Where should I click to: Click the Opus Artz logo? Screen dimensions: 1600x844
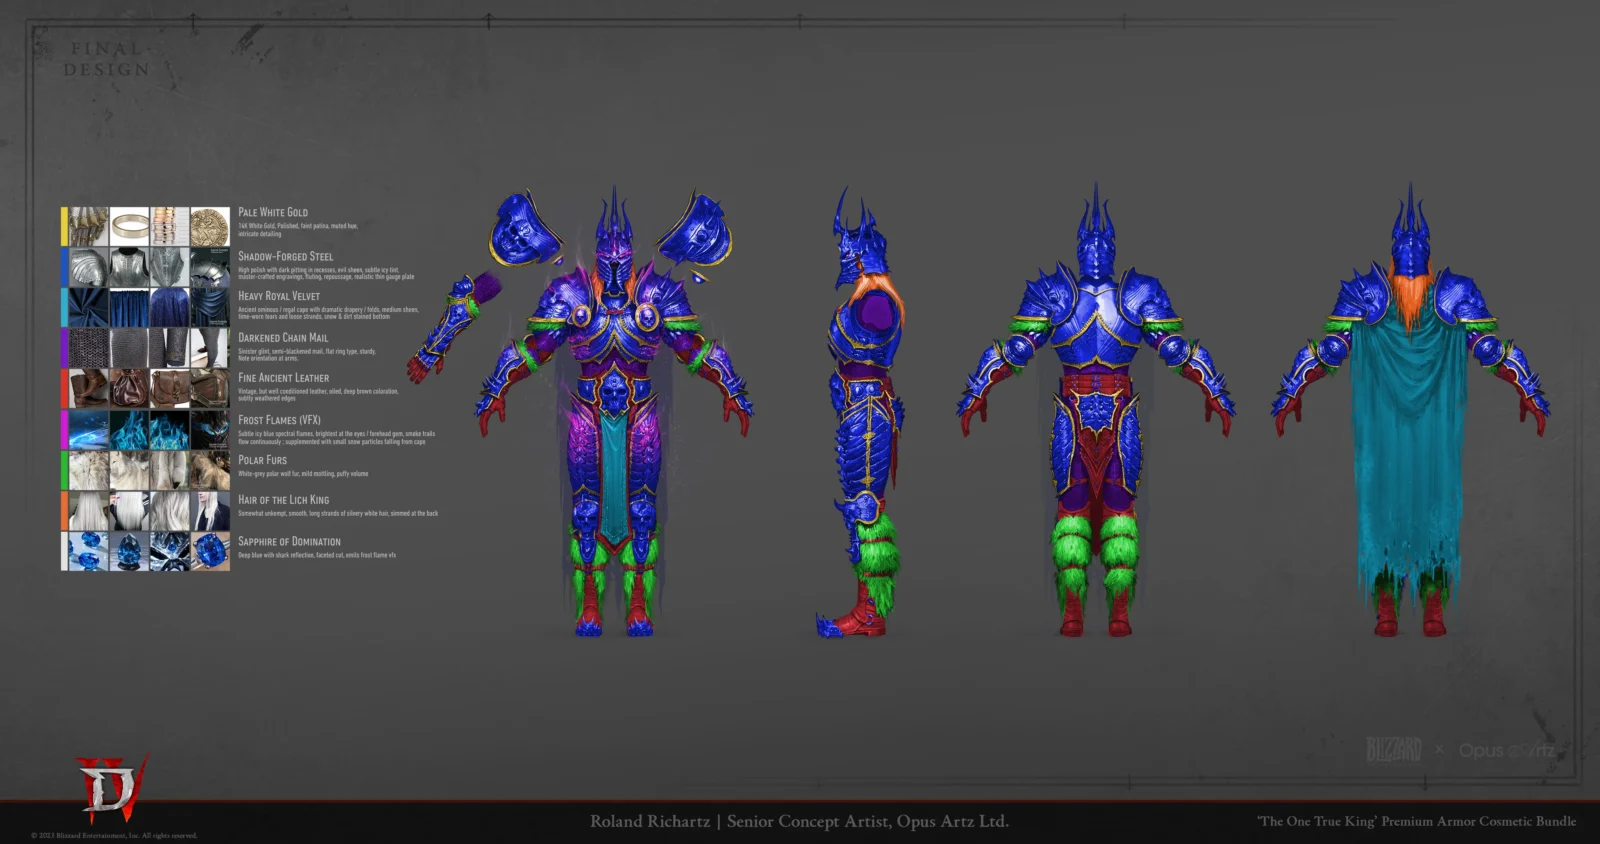[x=1507, y=750]
